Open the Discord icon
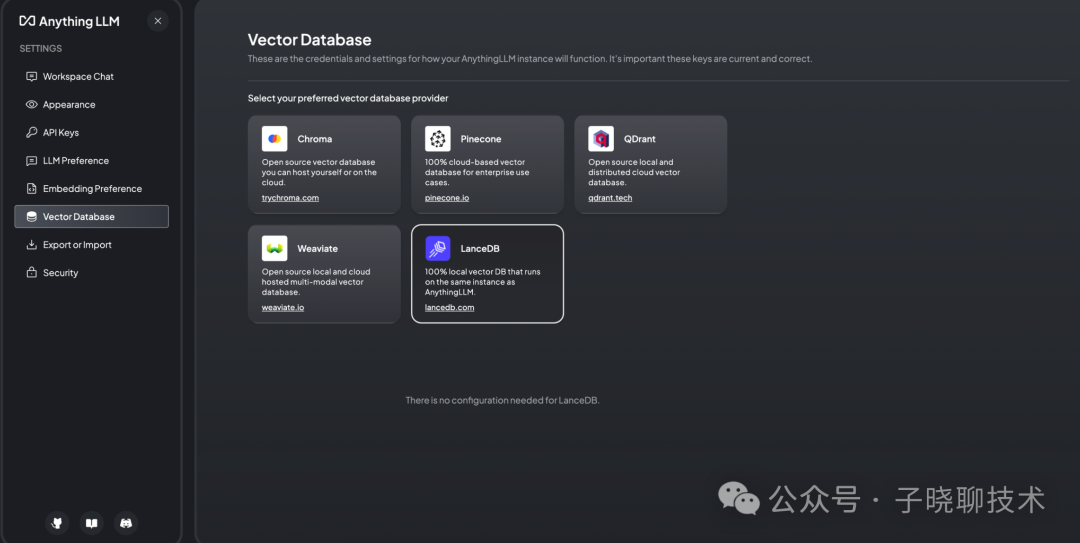Viewport: 1080px width, 543px height. coord(126,523)
